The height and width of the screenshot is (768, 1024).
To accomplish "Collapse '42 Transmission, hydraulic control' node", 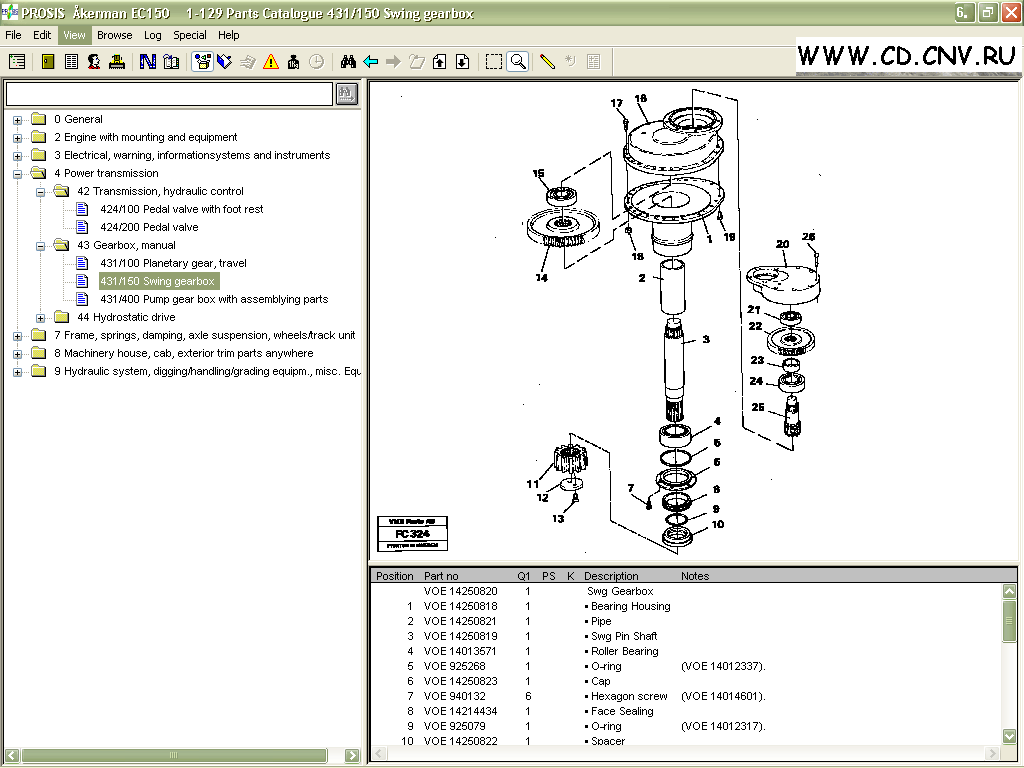I will pyautogui.click(x=40, y=192).
